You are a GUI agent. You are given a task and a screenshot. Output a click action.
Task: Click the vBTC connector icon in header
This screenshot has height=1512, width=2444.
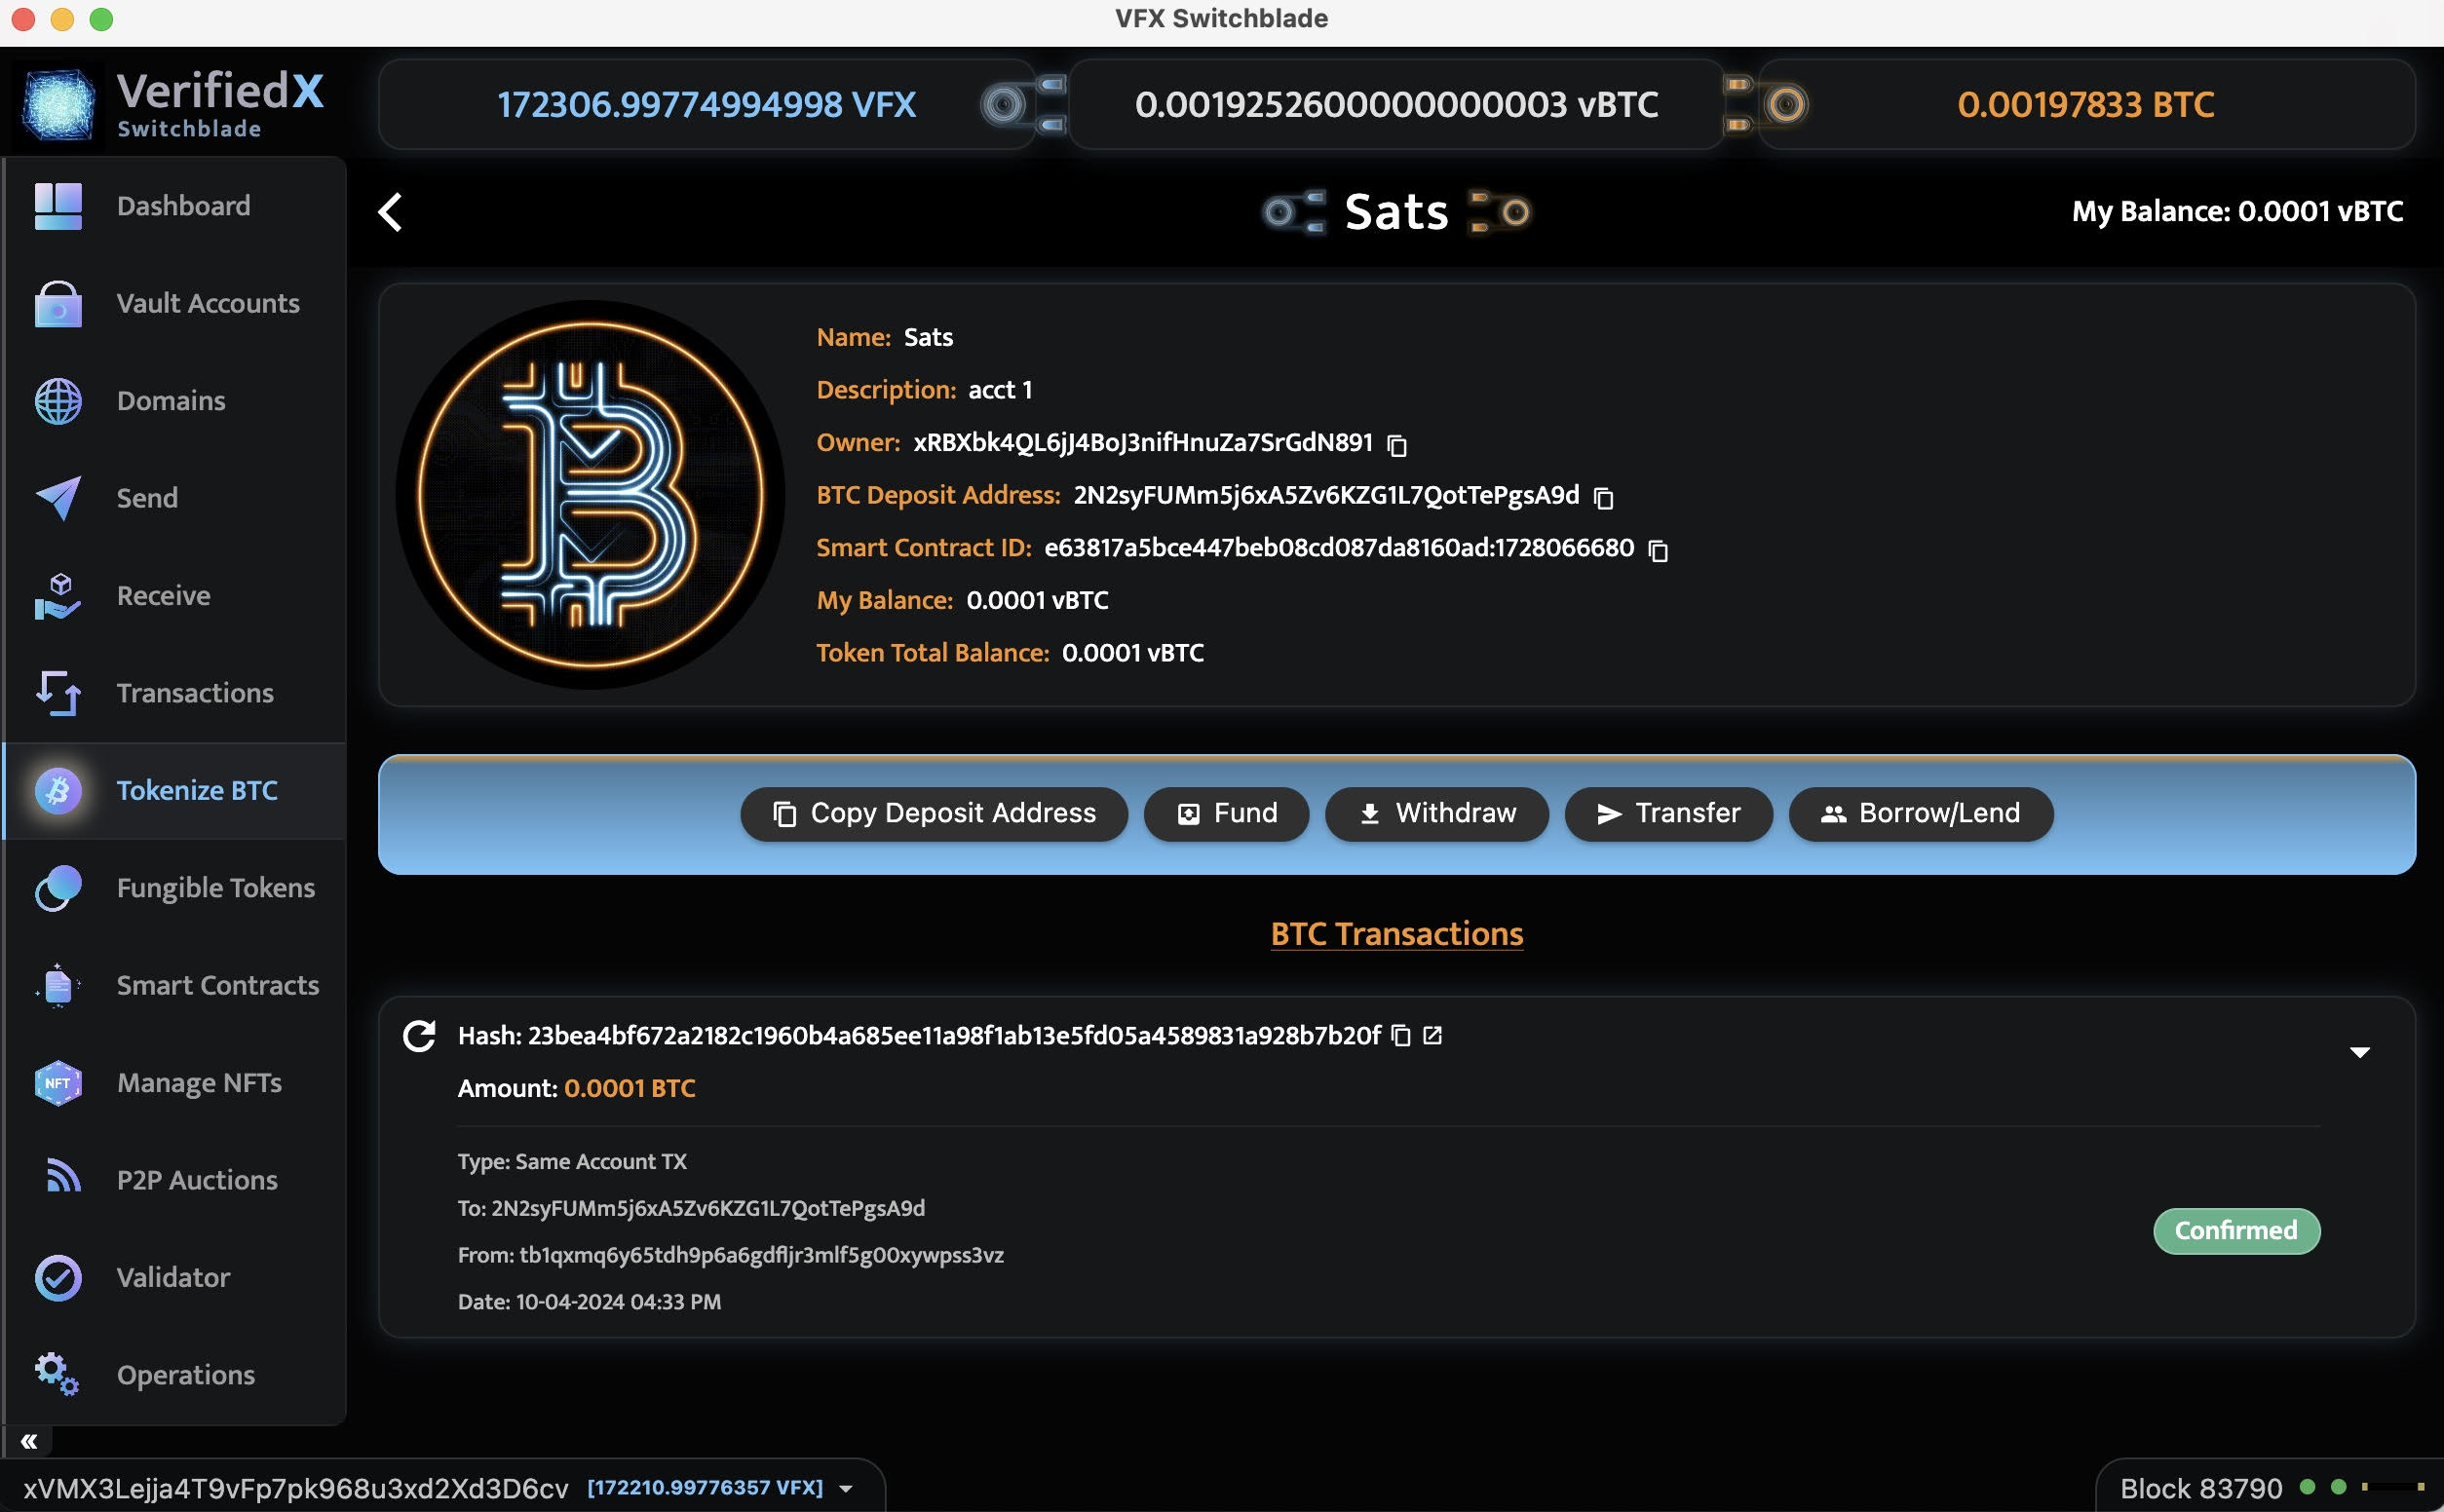pos(1024,104)
